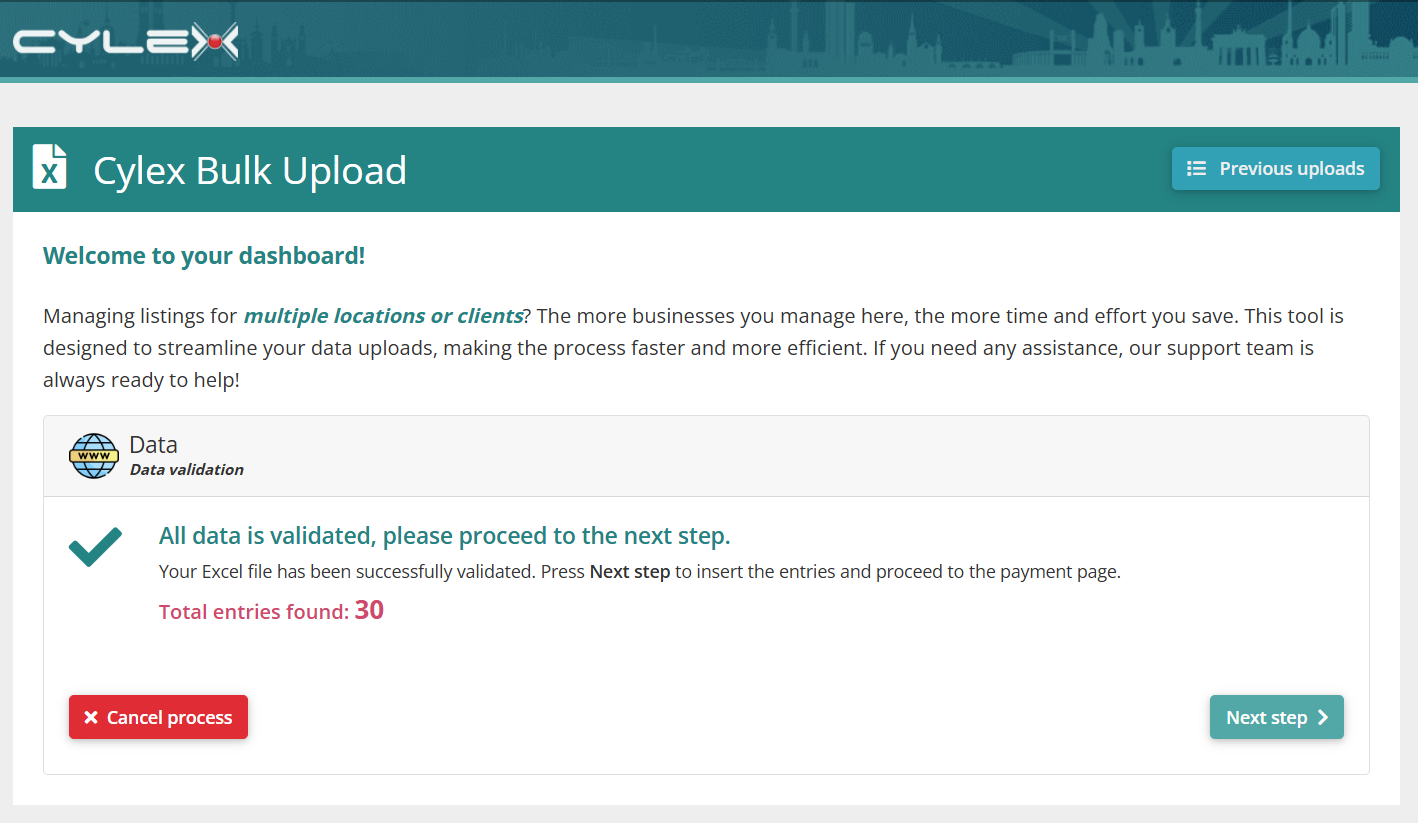Click the chevron arrow on Next step
Screen dimensions: 1418x823
pyautogui.click(x=1322, y=717)
